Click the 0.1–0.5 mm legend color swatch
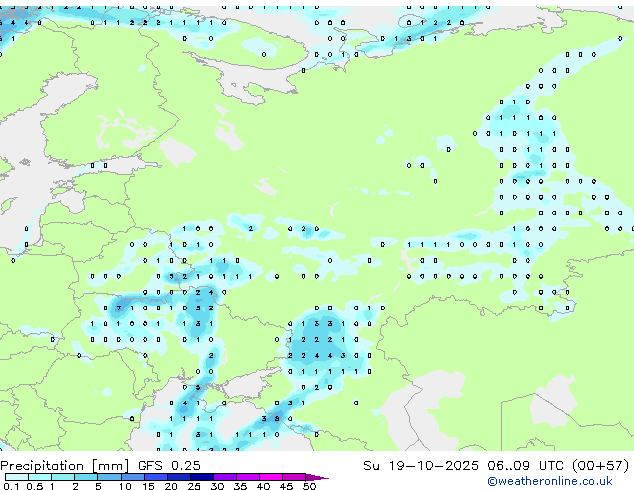634x490 pixels. click(17, 477)
